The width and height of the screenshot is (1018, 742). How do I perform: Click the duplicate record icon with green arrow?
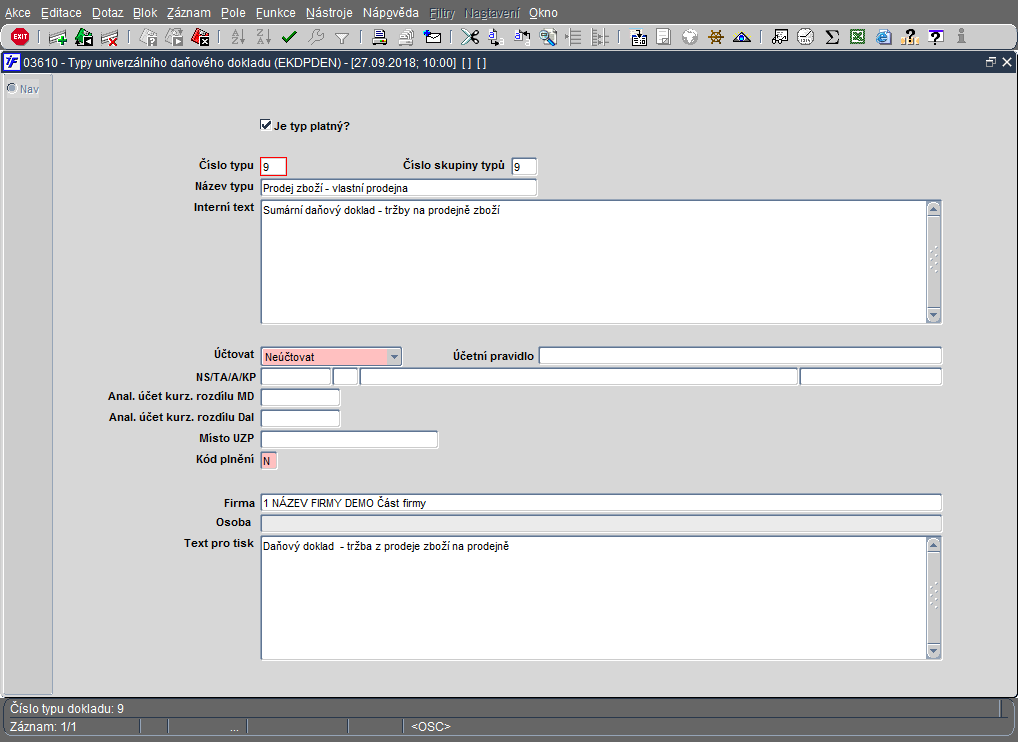pos(84,38)
